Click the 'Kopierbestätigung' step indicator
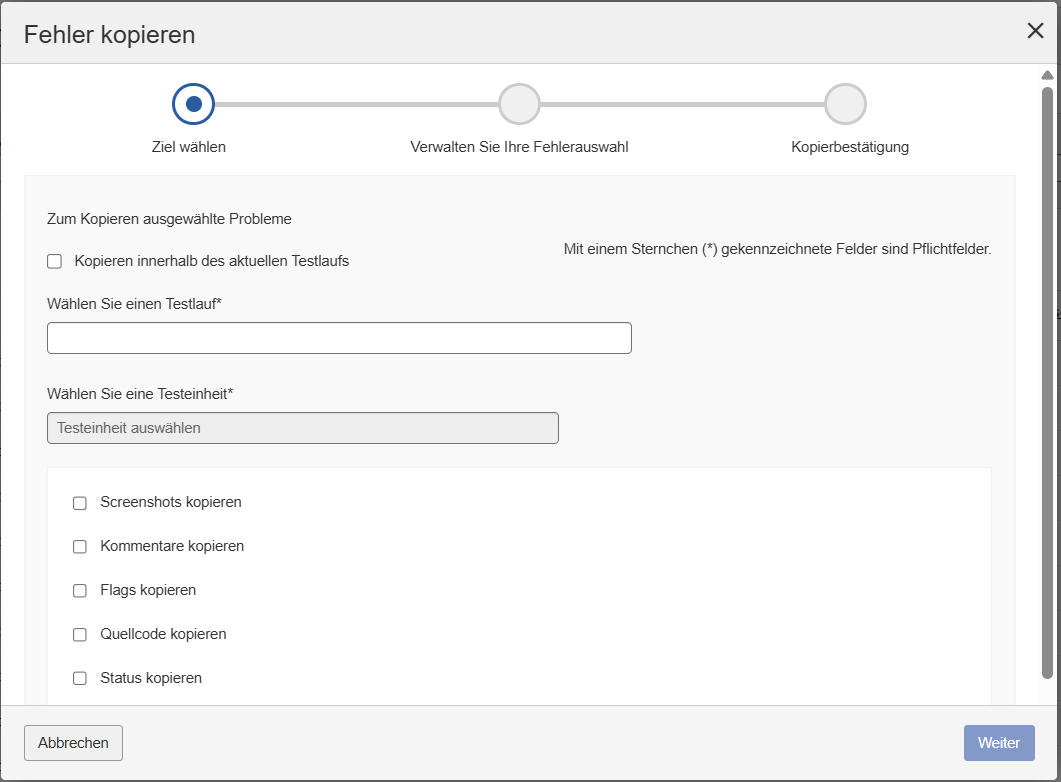1061x782 pixels. pyautogui.click(x=846, y=103)
